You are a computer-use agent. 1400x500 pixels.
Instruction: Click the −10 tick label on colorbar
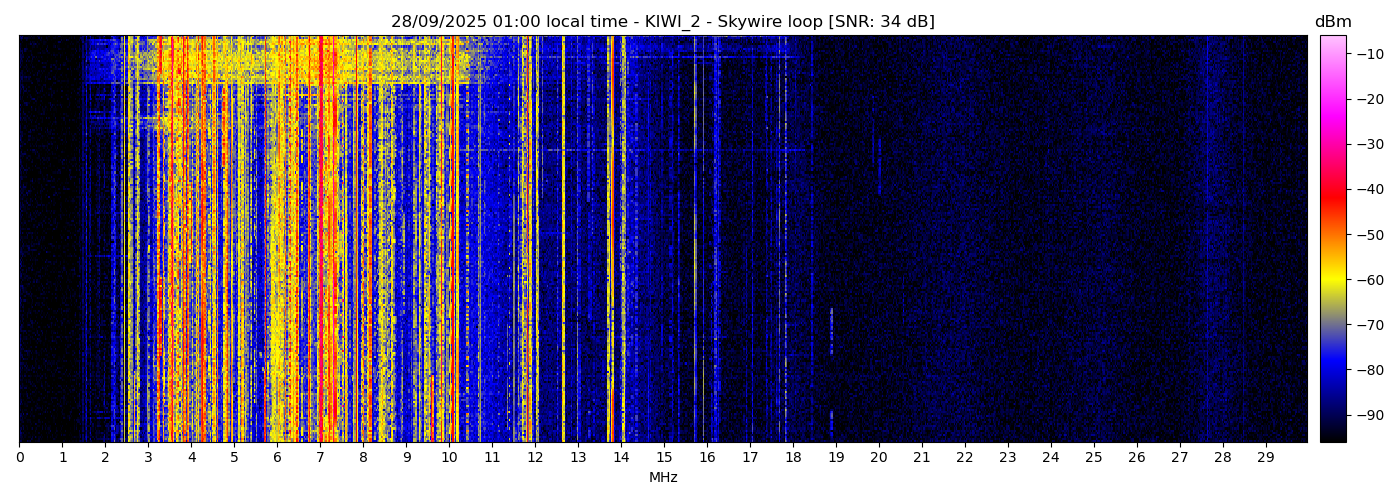1369,54
